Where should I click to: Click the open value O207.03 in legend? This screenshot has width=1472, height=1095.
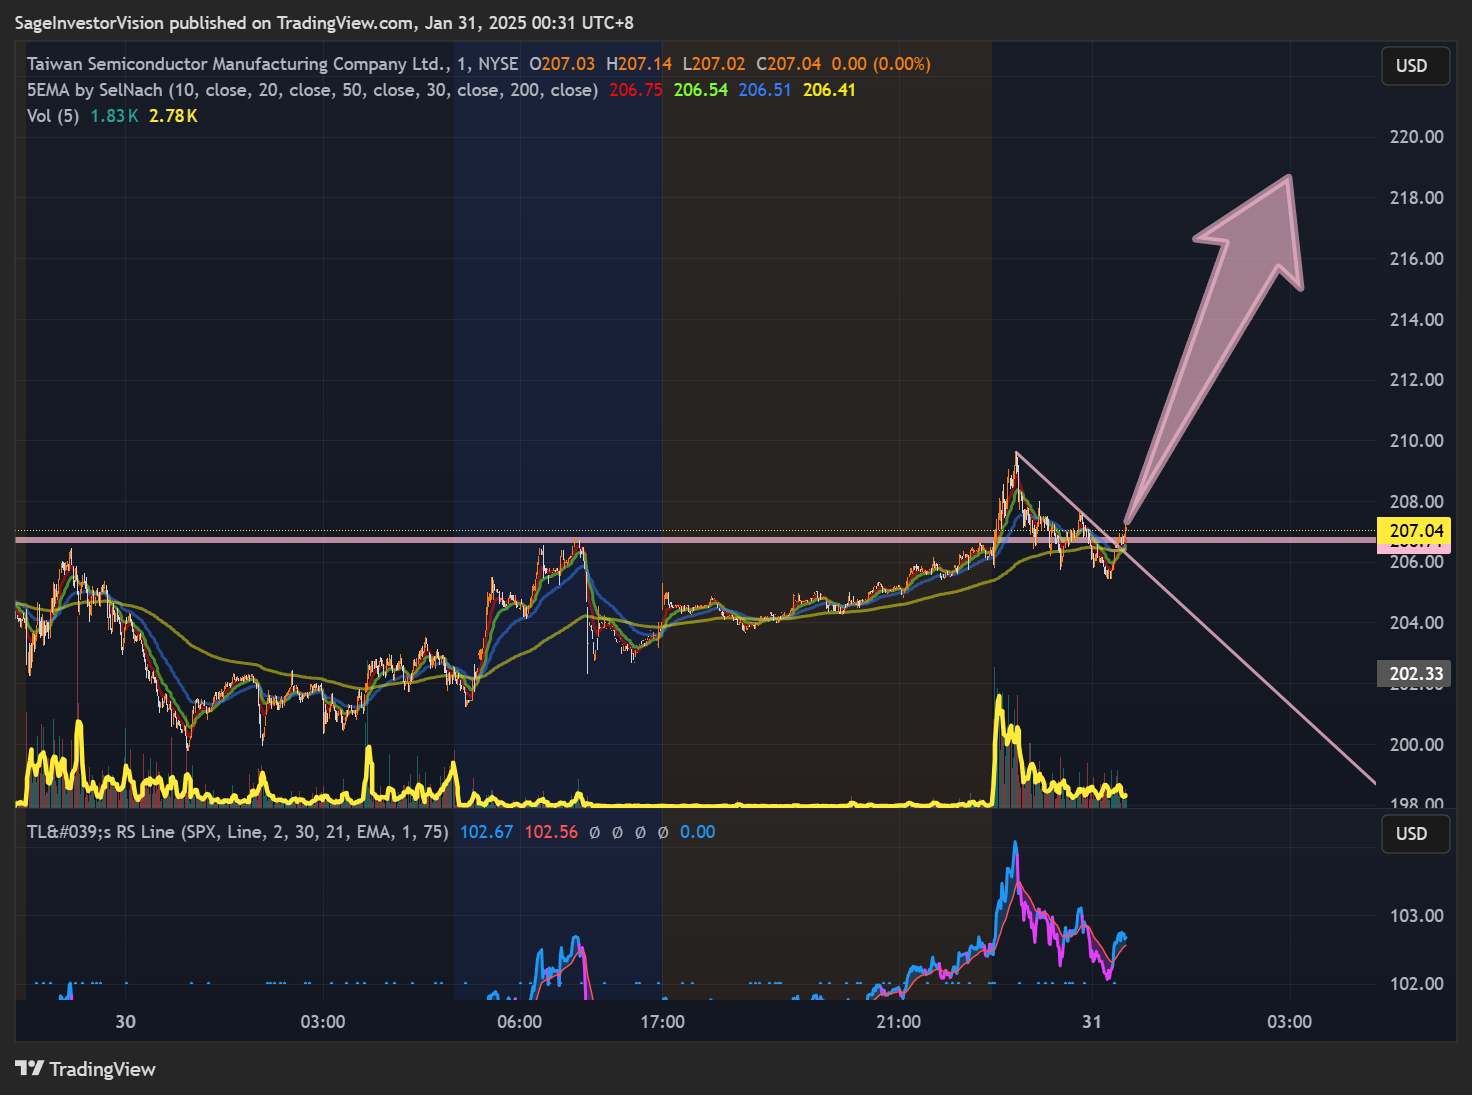tap(562, 64)
